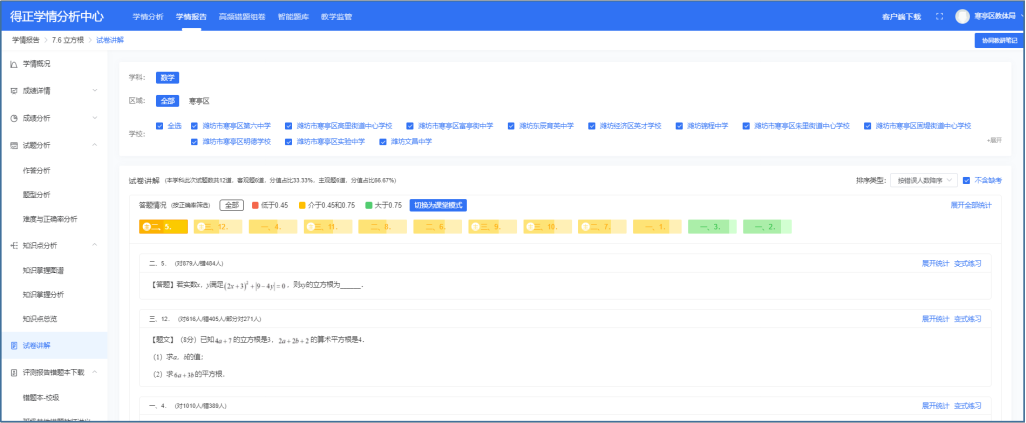1026x423 pixels.
Task: Uncheck 潍坊市寒亭区高里街道中心学校 checkbox
Action: [x=289, y=126]
